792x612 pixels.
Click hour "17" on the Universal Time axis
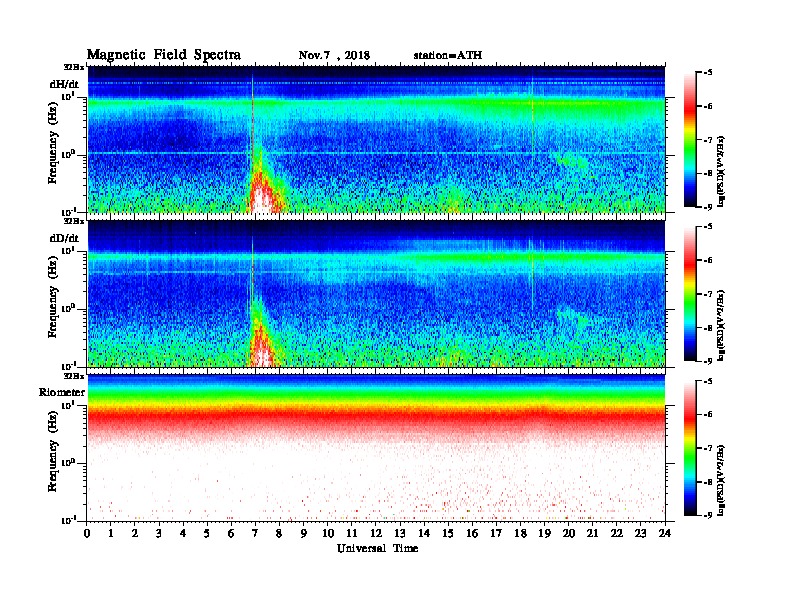click(496, 534)
